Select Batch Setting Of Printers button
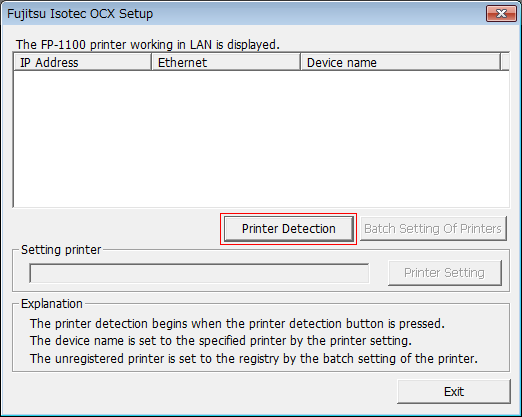 (x=433, y=229)
